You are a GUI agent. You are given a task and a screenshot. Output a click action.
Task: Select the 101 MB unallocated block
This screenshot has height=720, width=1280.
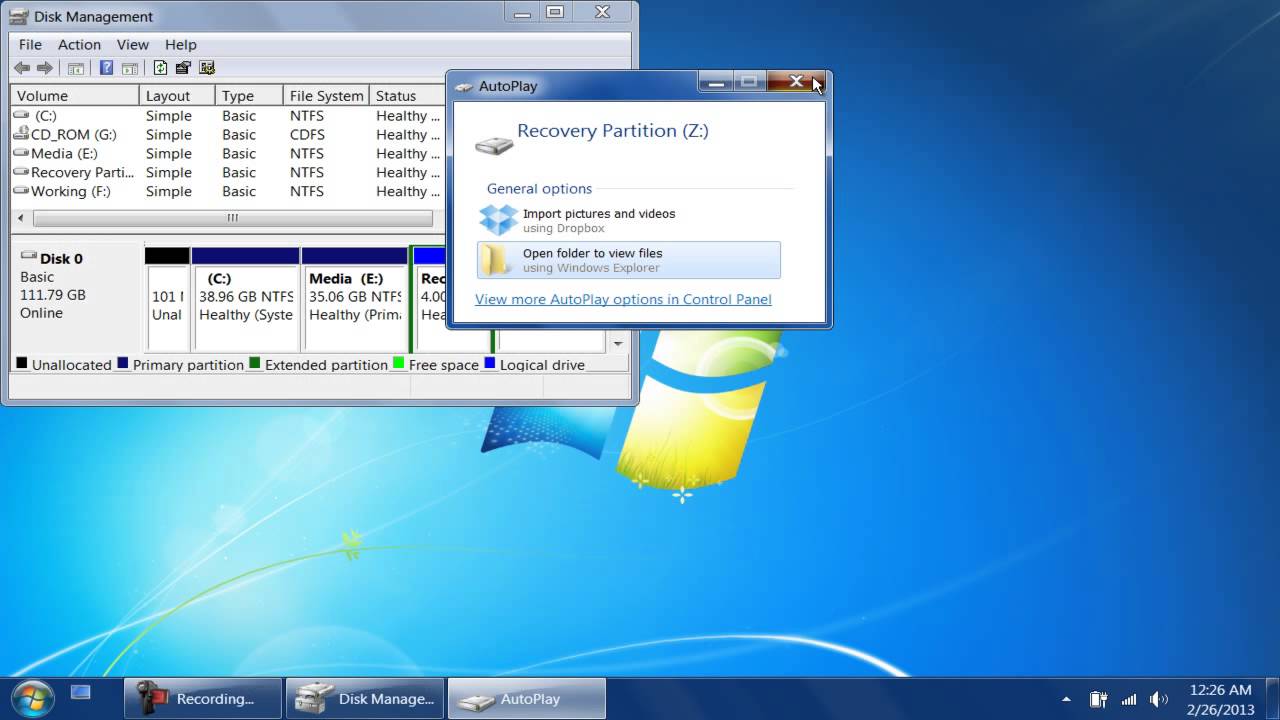pos(167,298)
